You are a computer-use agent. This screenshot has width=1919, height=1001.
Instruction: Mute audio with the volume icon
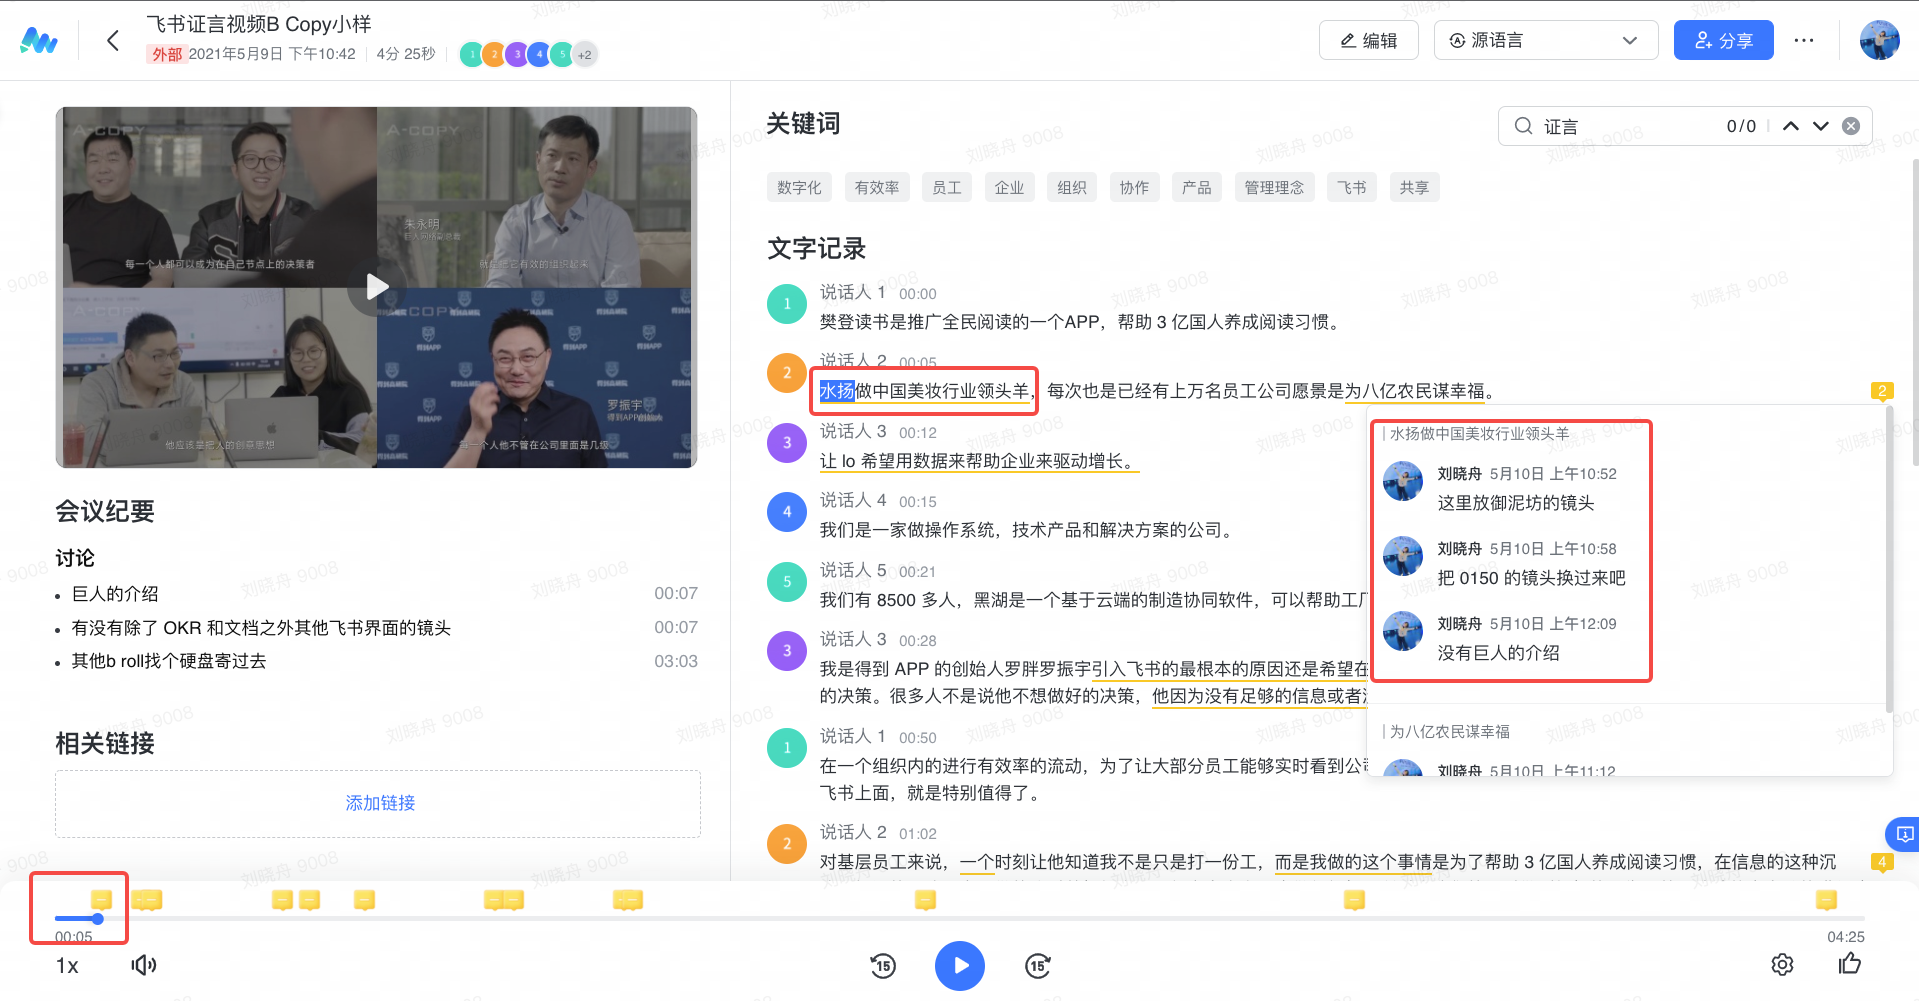pos(144,965)
